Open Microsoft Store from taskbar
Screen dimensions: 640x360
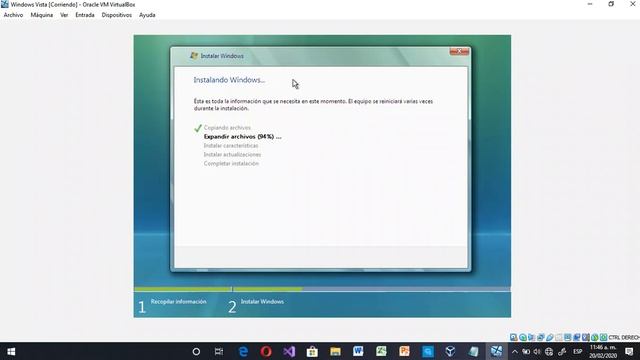312,351
